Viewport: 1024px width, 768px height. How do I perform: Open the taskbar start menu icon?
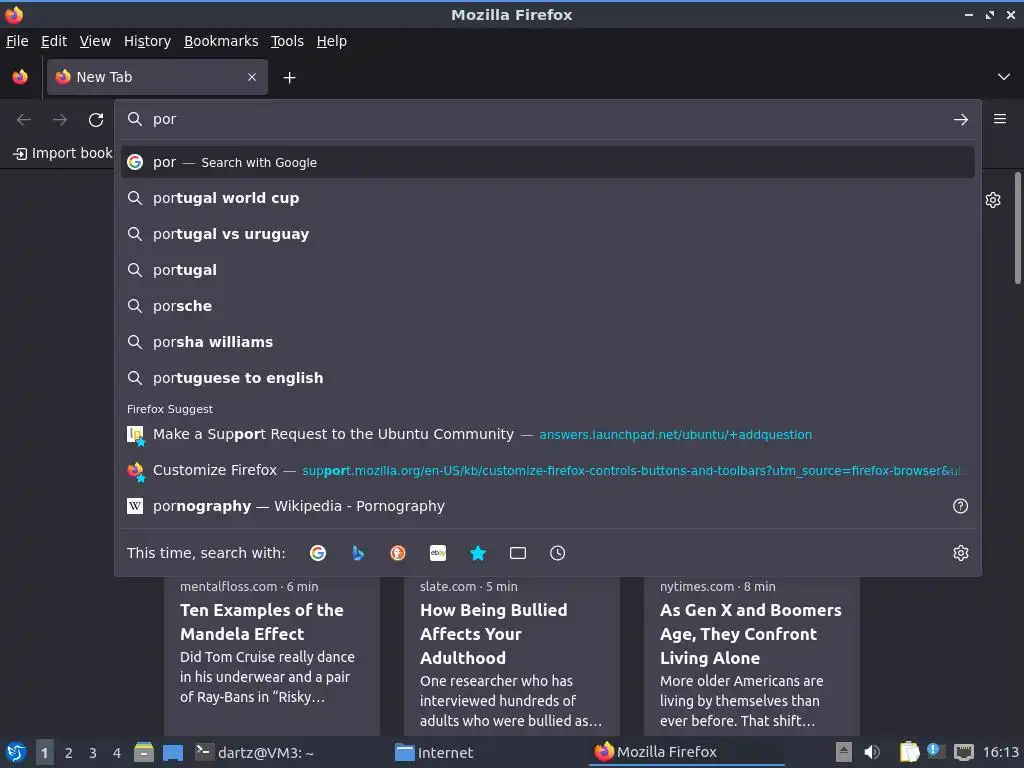(x=16, y=752)
